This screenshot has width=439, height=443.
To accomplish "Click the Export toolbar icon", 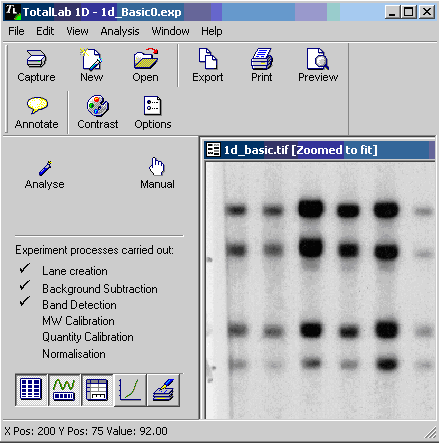I will point(208,59).
